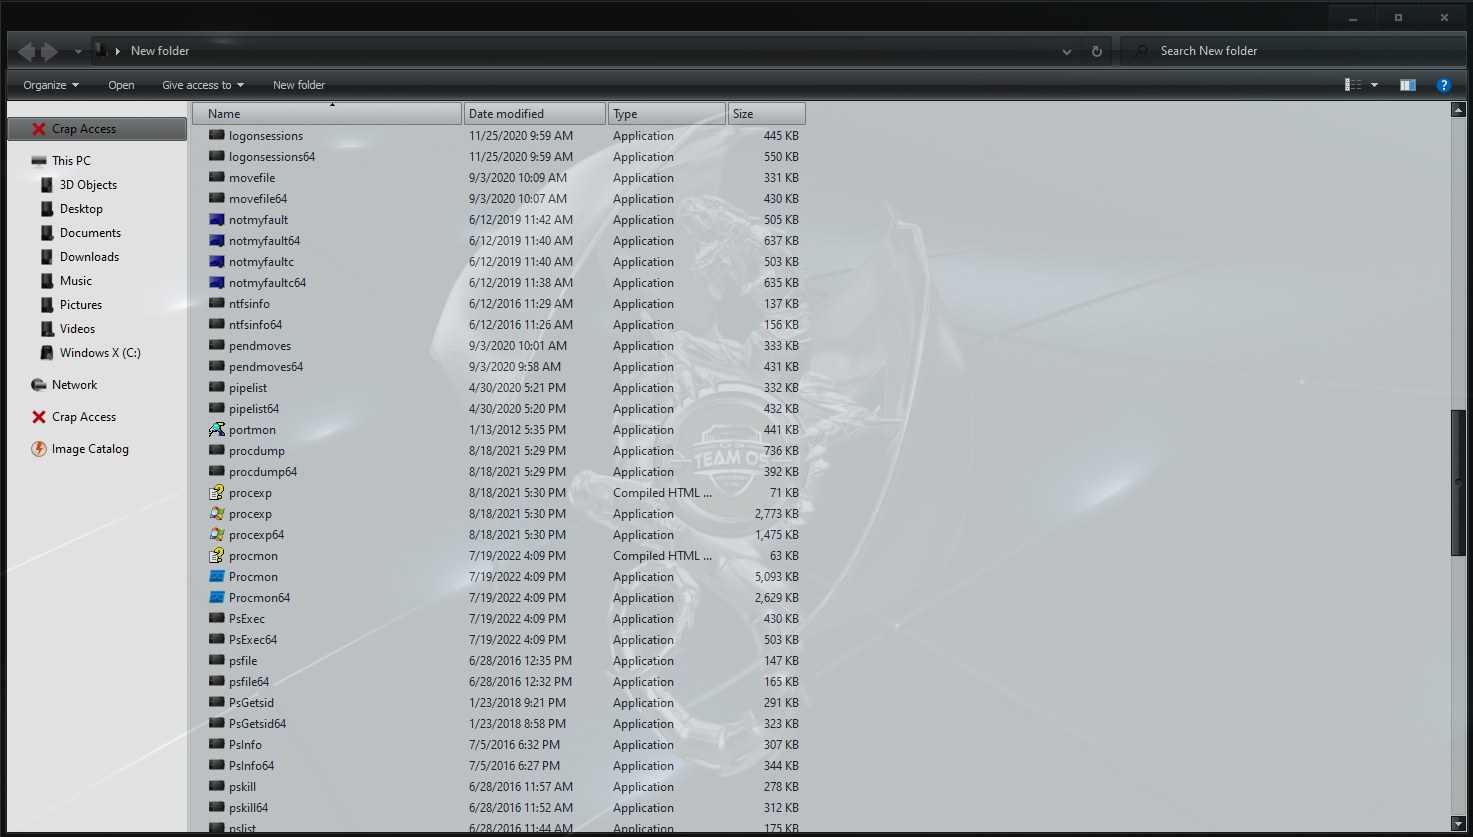1473x837 pixels.
Task: Select the ntfsinfo64 file name
Action: click(256, 325)
